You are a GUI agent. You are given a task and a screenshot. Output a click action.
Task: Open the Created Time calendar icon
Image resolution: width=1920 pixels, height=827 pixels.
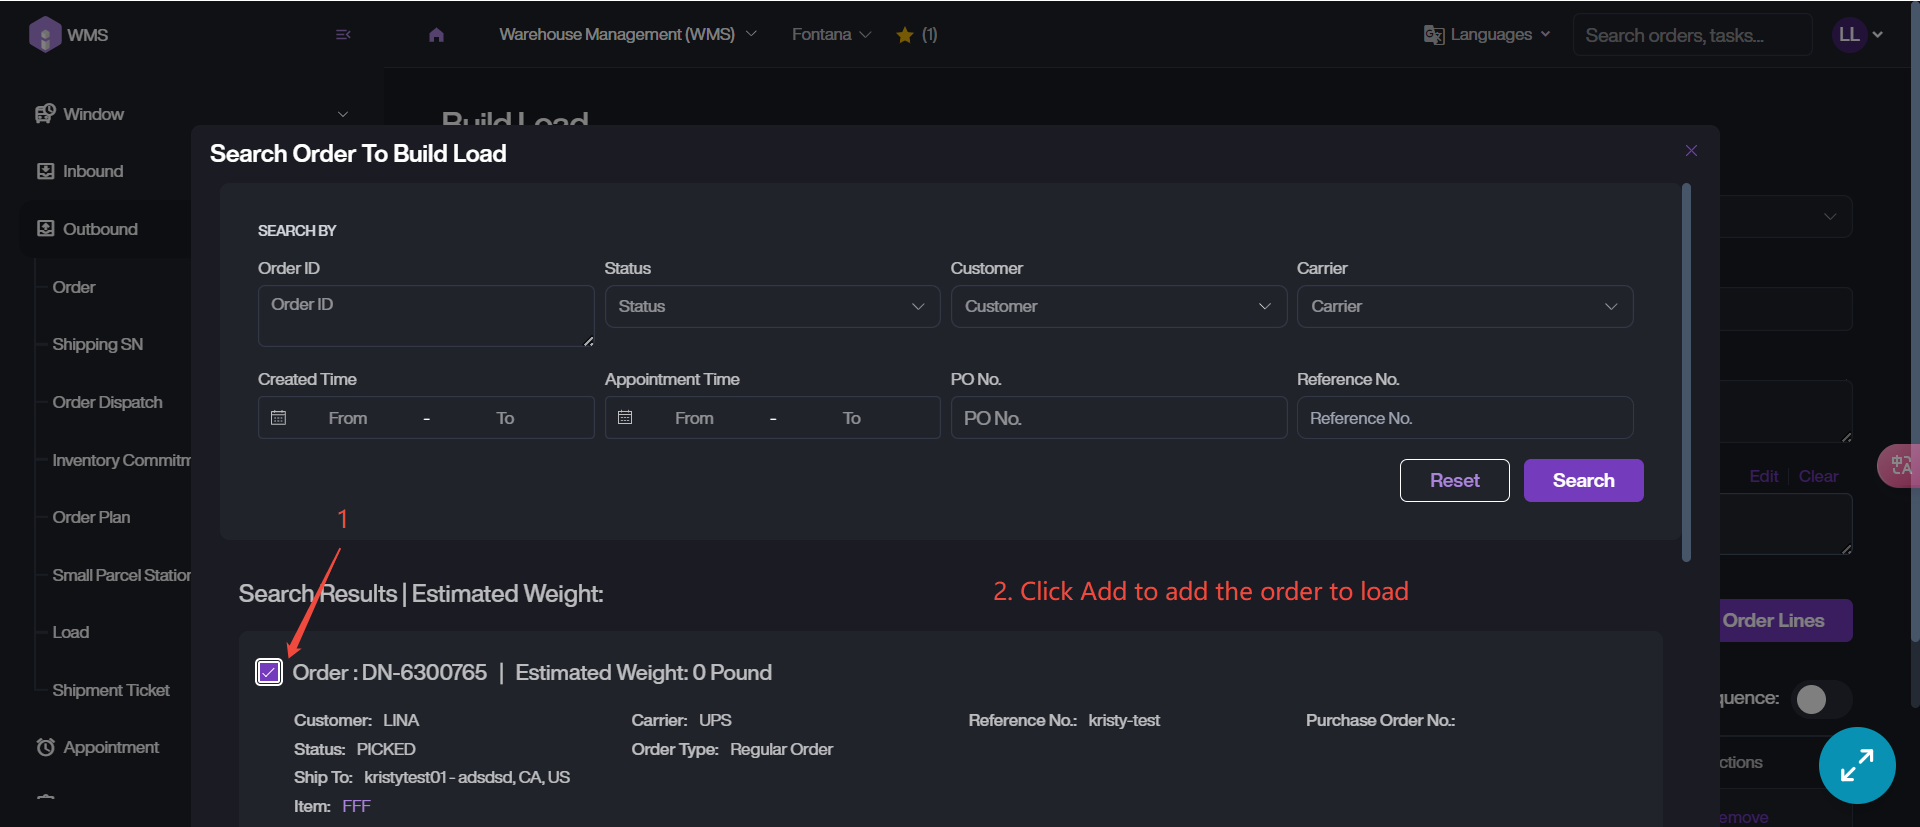(279, 418)
